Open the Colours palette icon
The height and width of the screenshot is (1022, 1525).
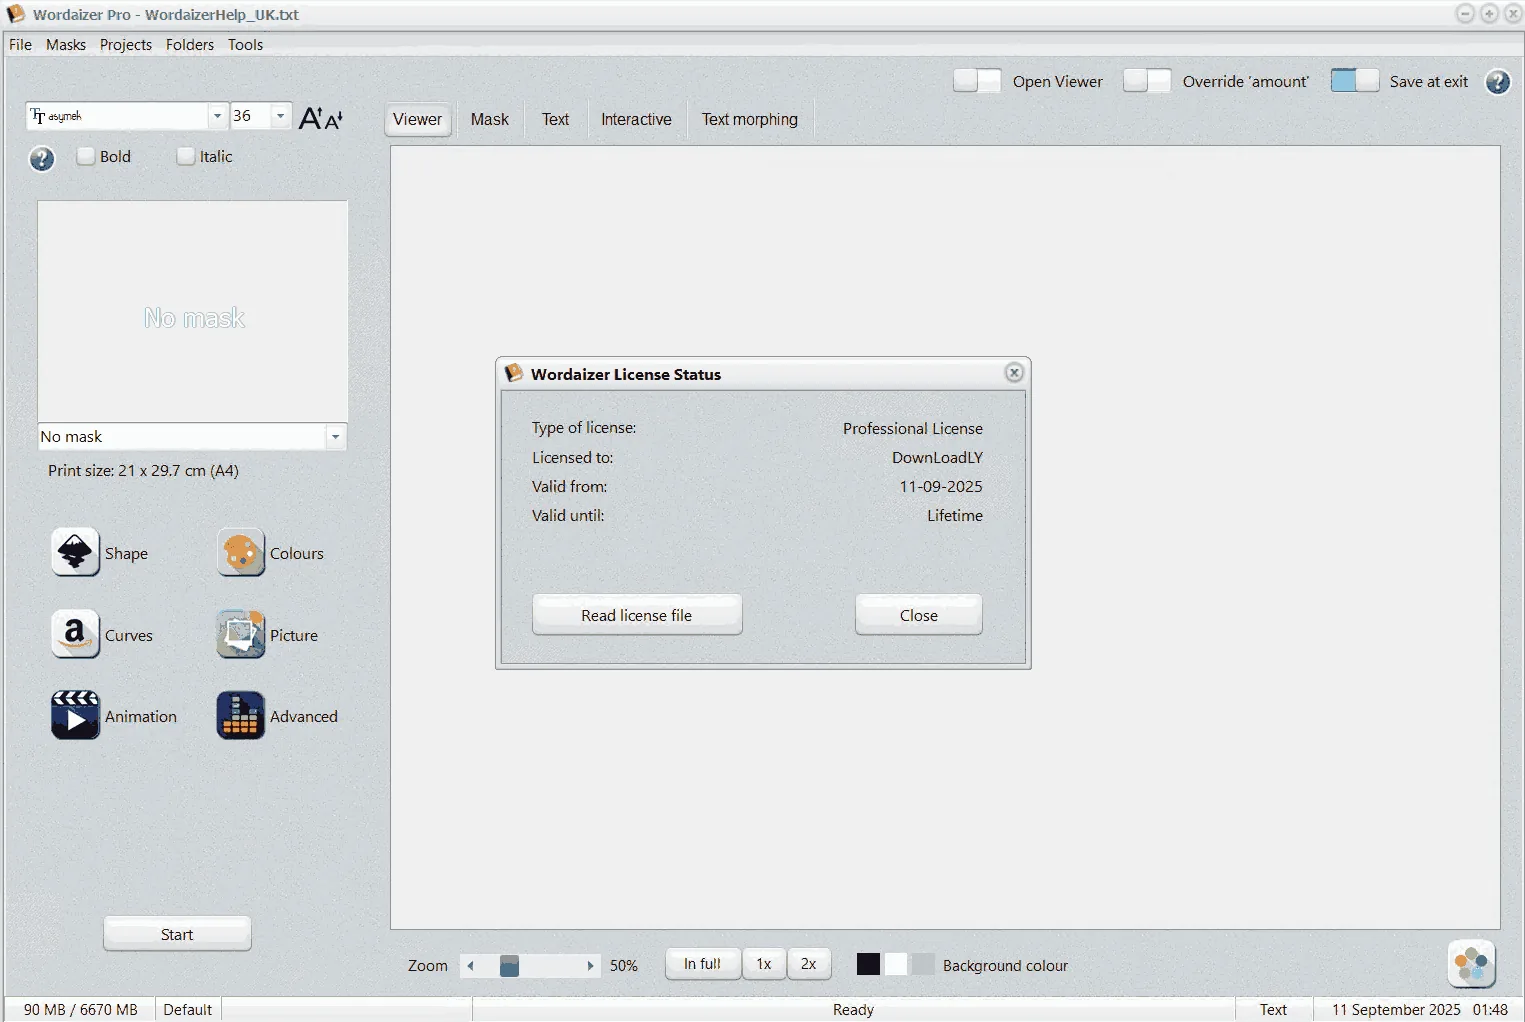coord(241,552)
